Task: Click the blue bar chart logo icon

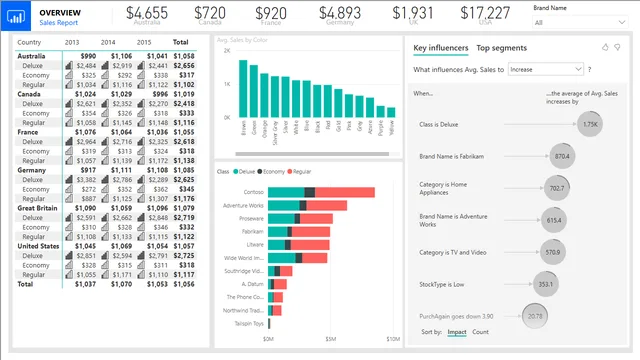Action: click(16, 16)
